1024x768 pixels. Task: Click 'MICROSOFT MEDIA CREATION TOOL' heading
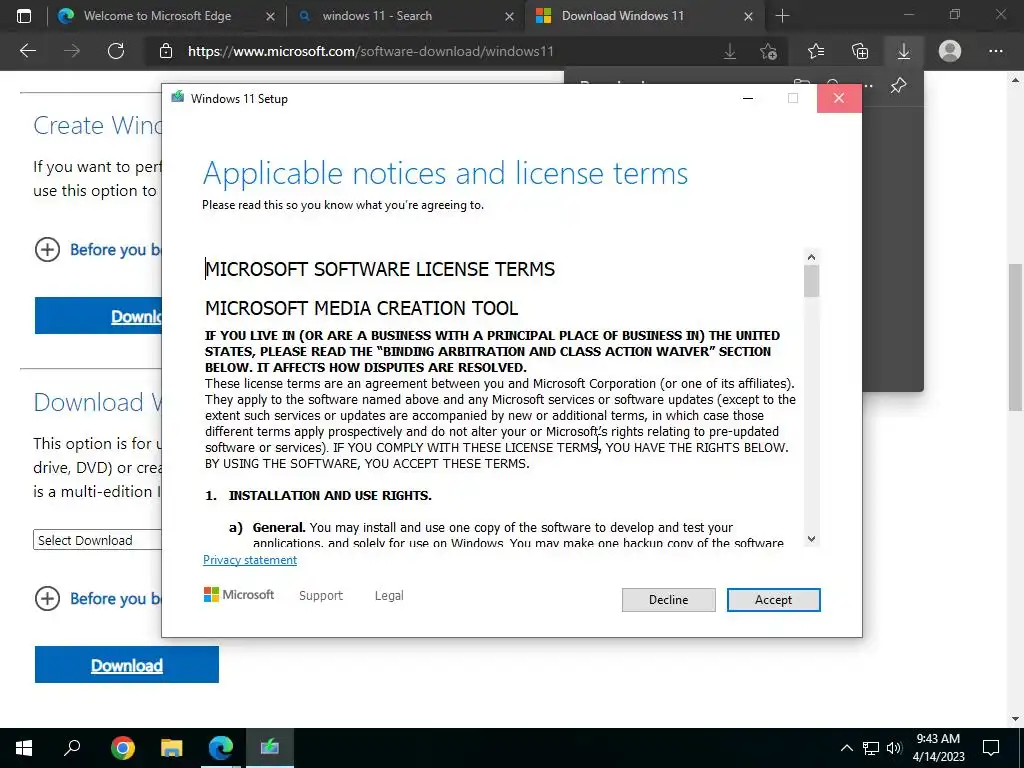(x=361, y=308)
